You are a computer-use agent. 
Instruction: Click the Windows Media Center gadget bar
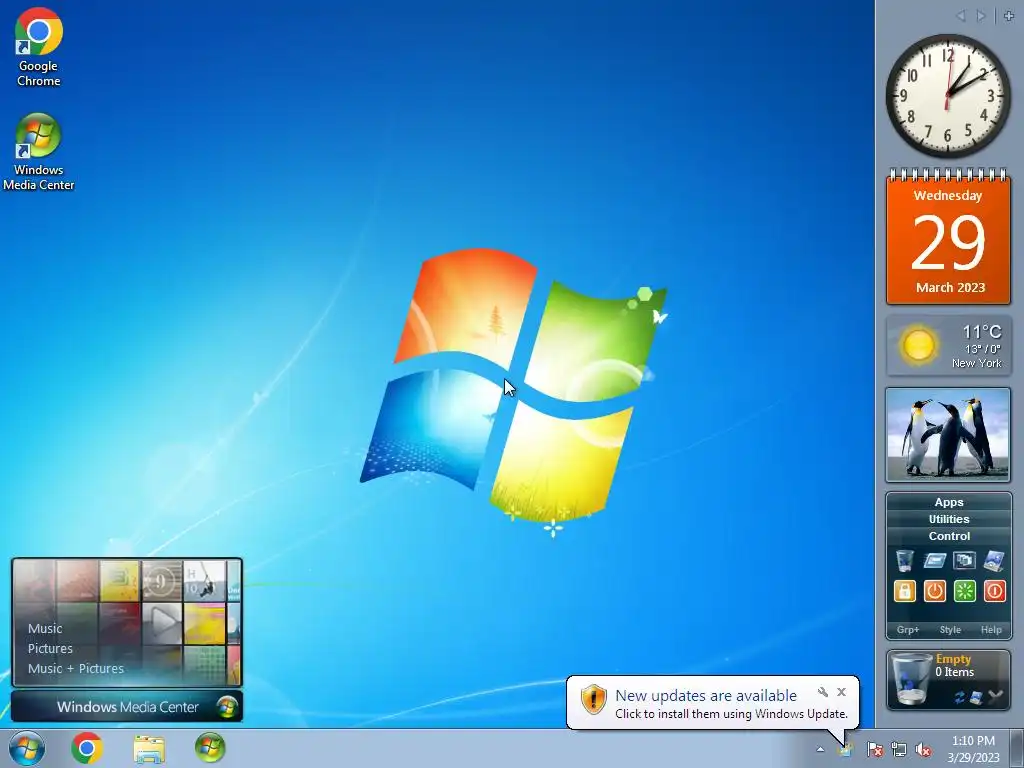click(127, 707)
